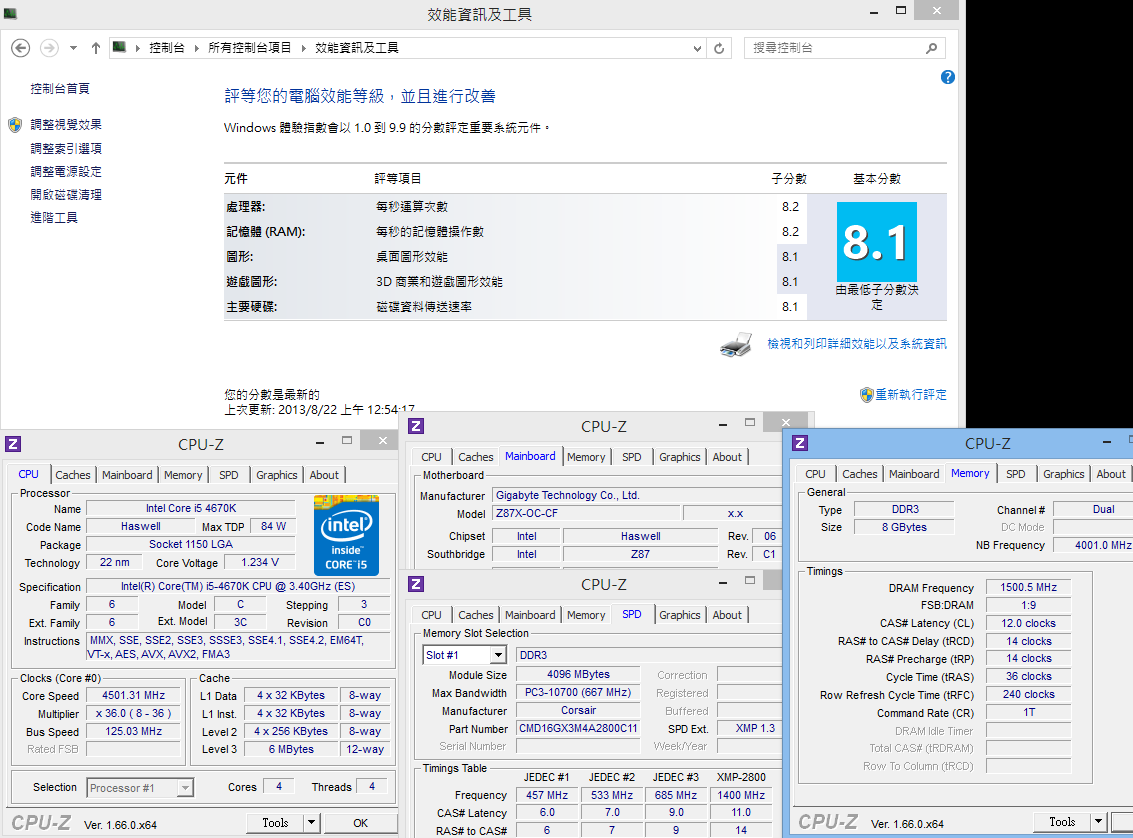The height and width of the screenshot is (838, 1133).
Task: Open the Graphics tab in the mainboard window
Action: (x=679, y=457)
